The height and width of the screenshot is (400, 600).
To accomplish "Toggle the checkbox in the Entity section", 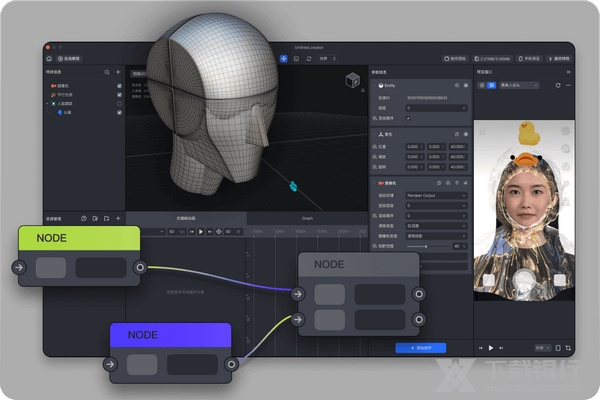I will point(408,118).
